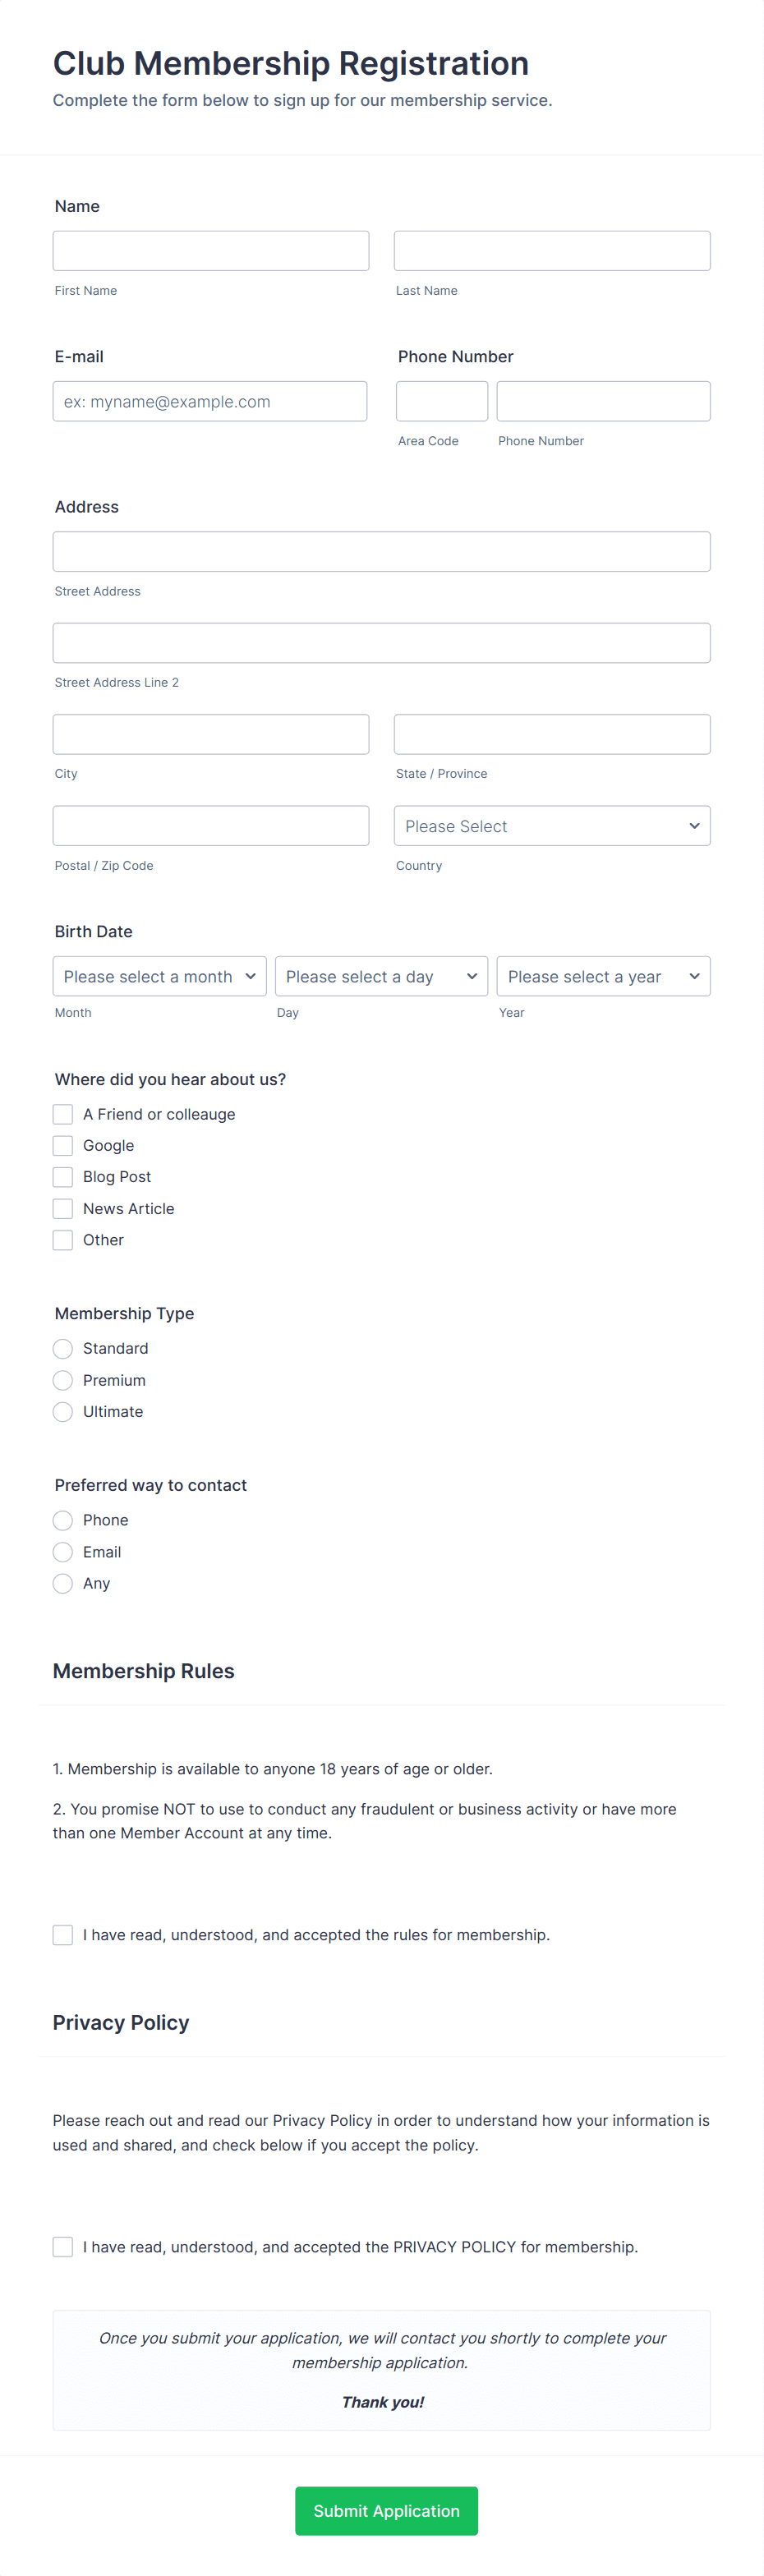
Task: Check the "Other" hear-about-us option
Action: point(62,1239)
